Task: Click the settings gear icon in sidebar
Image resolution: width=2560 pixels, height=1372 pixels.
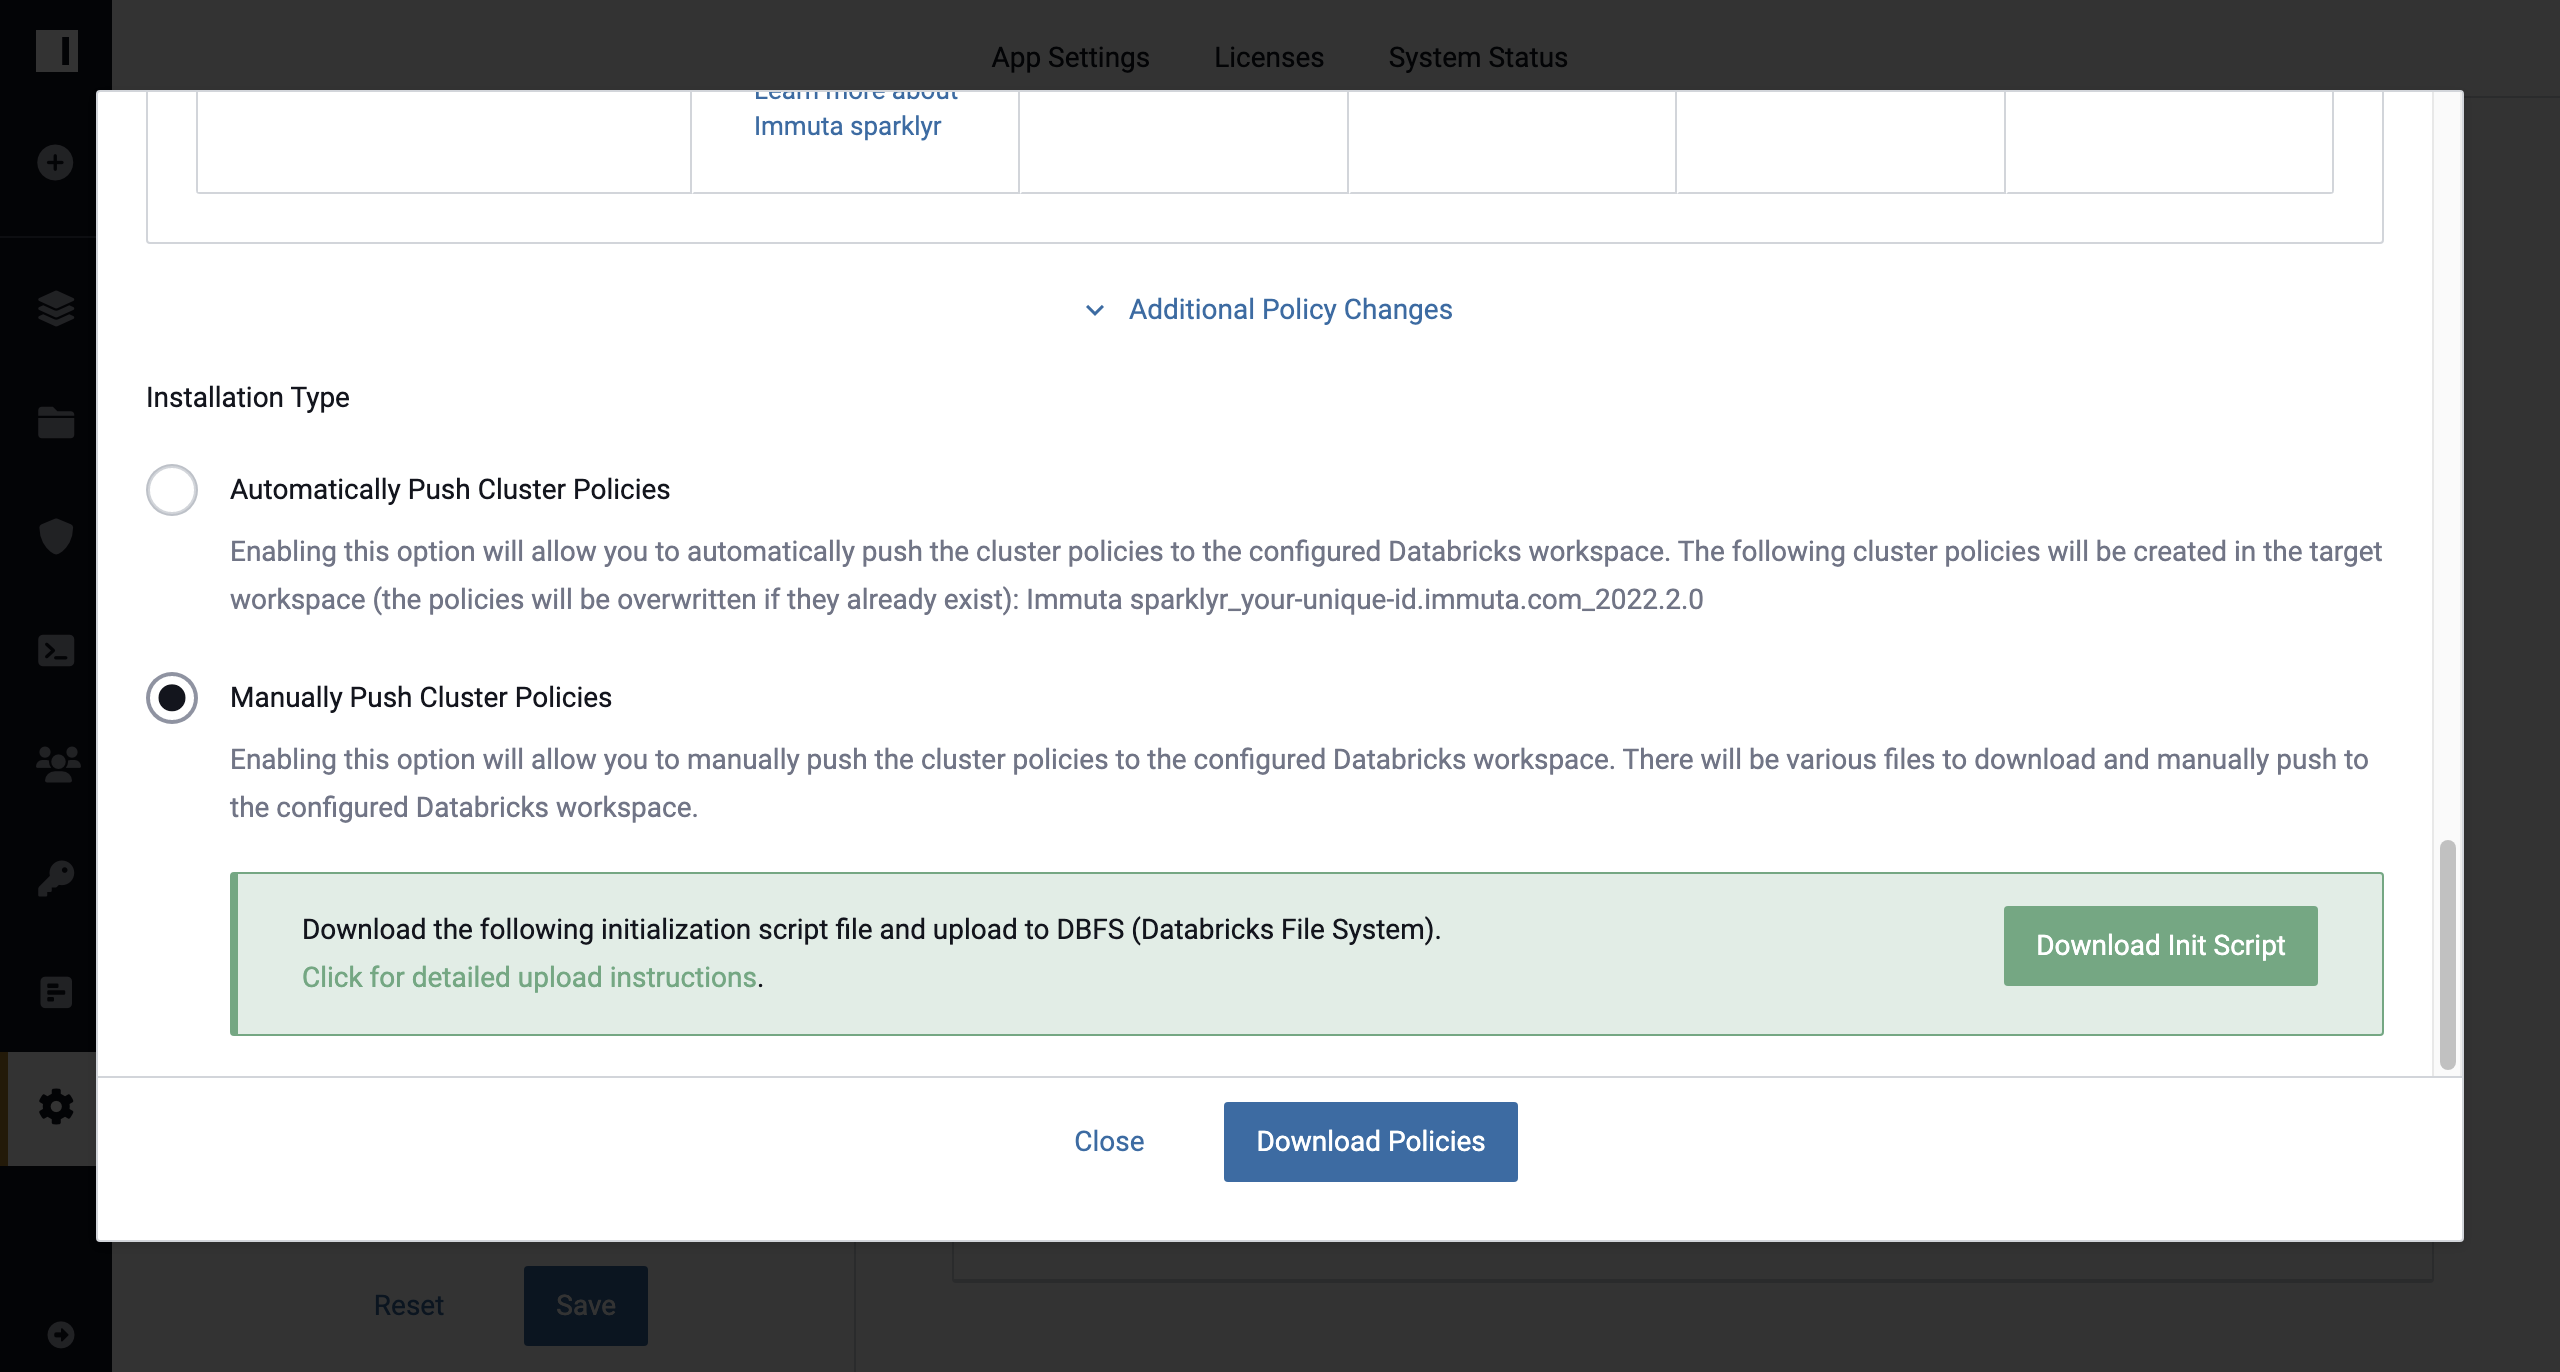Action: click(54, 1108)
